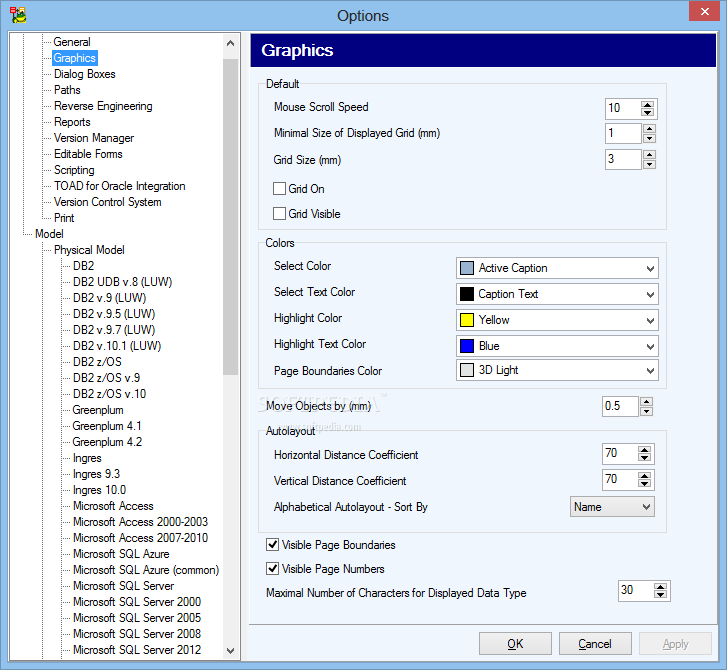This screenshot has height=670, width=727.
Task: Uncheck Visible Page Numbers
Action: click(x=273, y=568)
